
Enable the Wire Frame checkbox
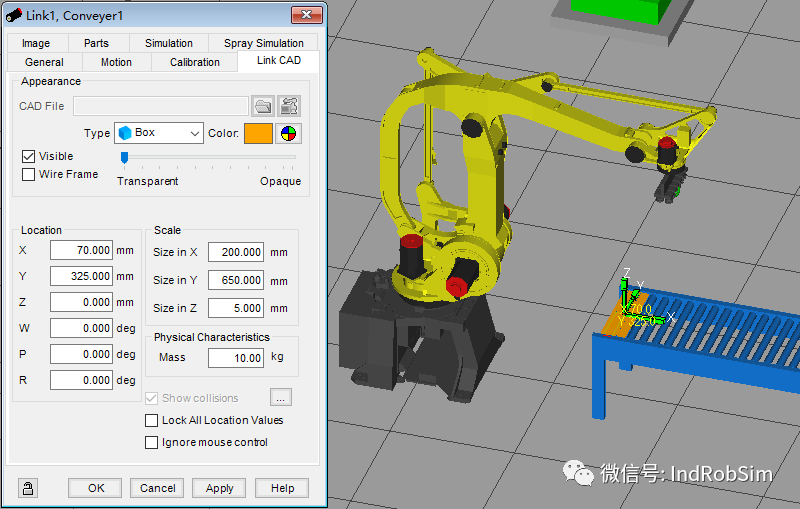click(x=29, y=174)
